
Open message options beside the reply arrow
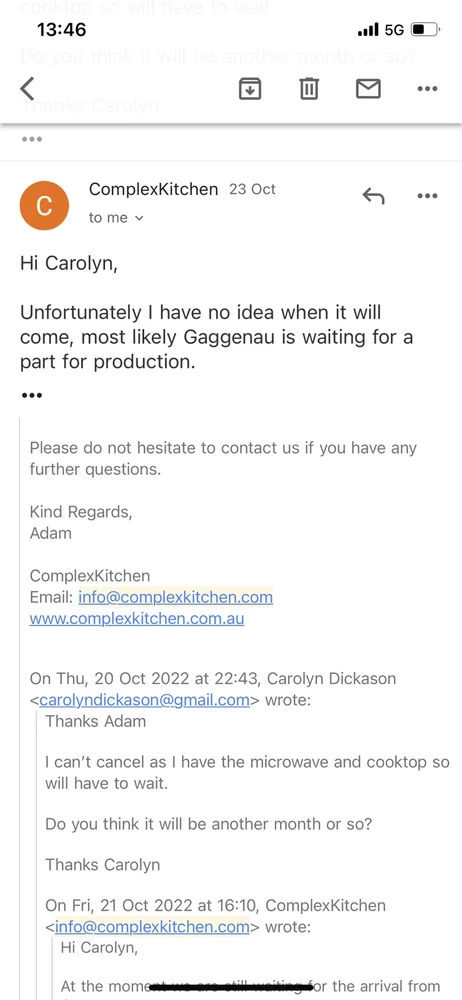point(428,196)
